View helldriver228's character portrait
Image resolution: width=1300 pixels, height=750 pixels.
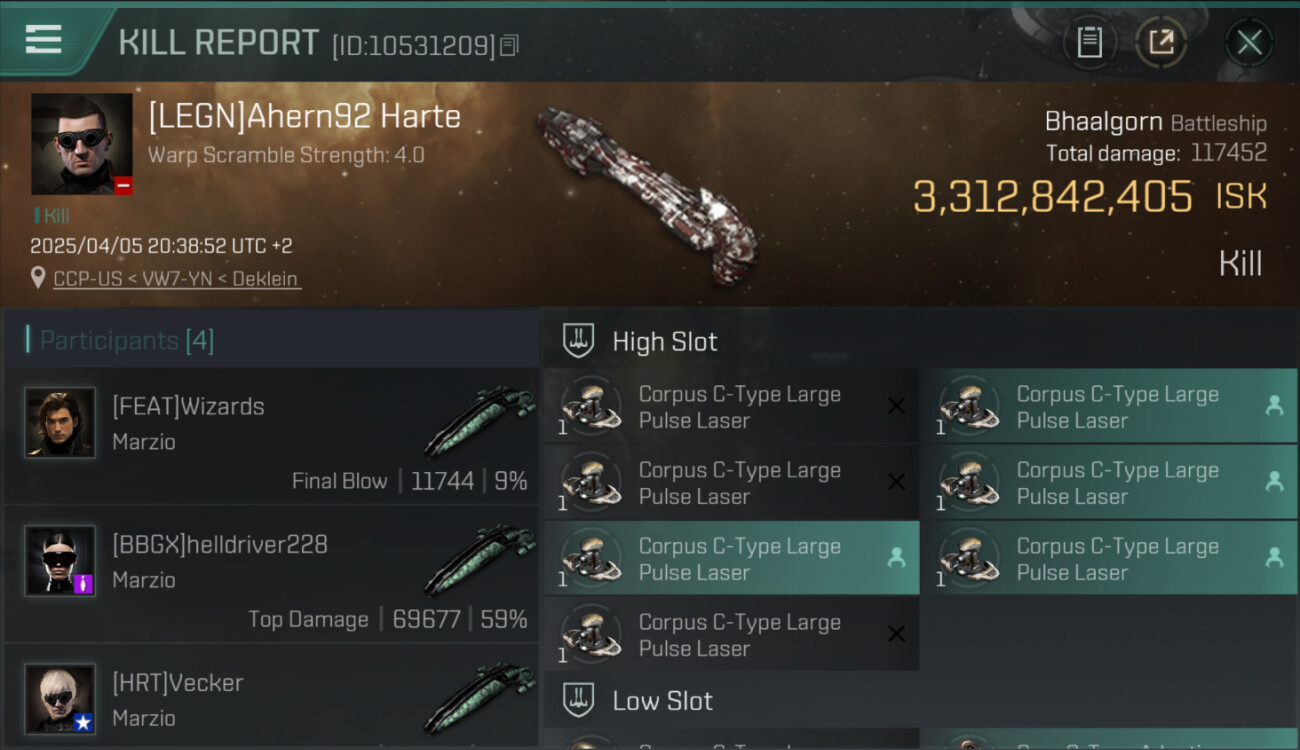coord(61,561)
